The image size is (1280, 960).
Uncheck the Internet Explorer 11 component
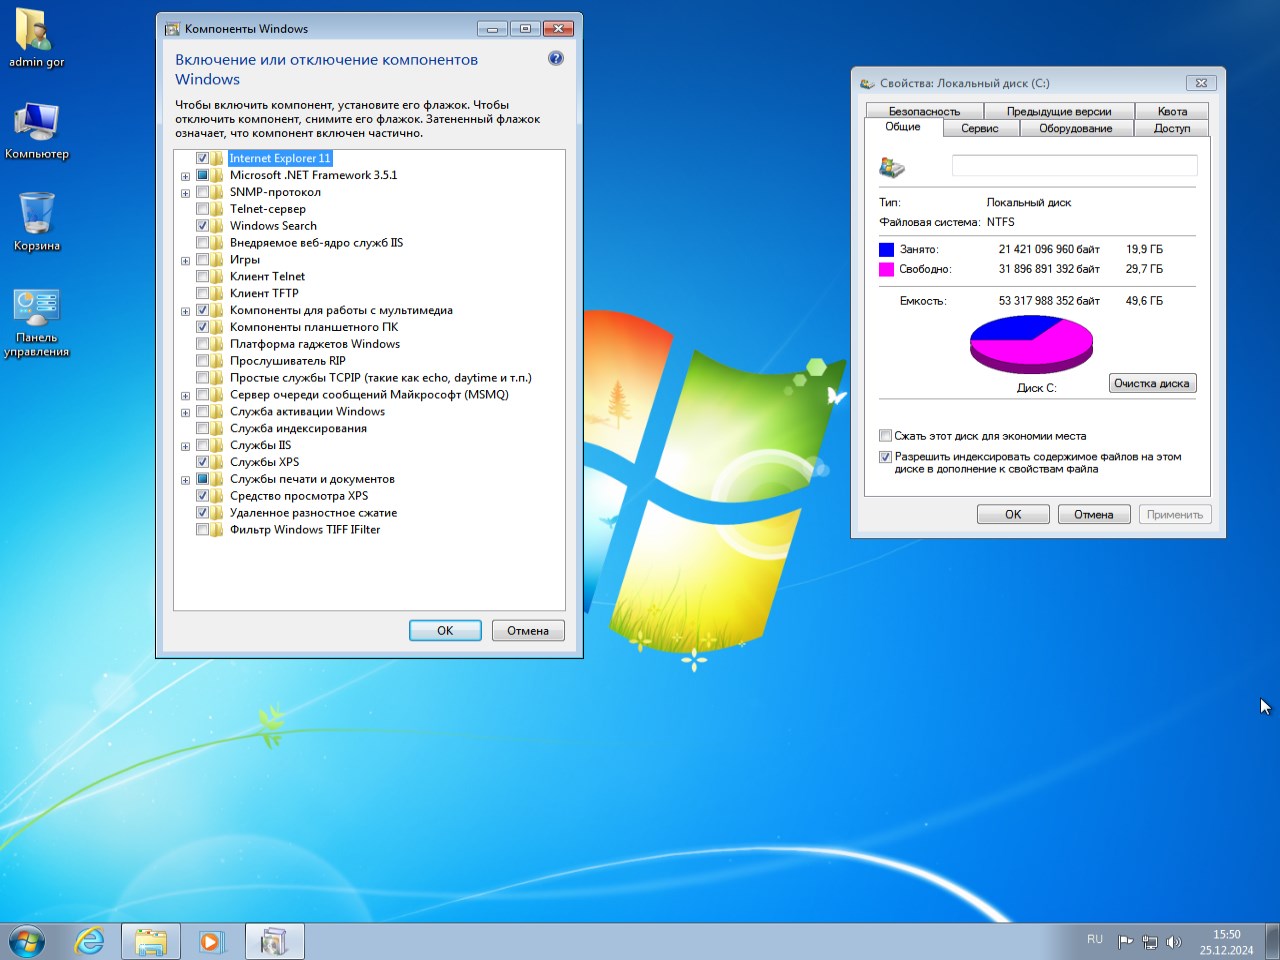pyautogui.click(x=202, y=158)
